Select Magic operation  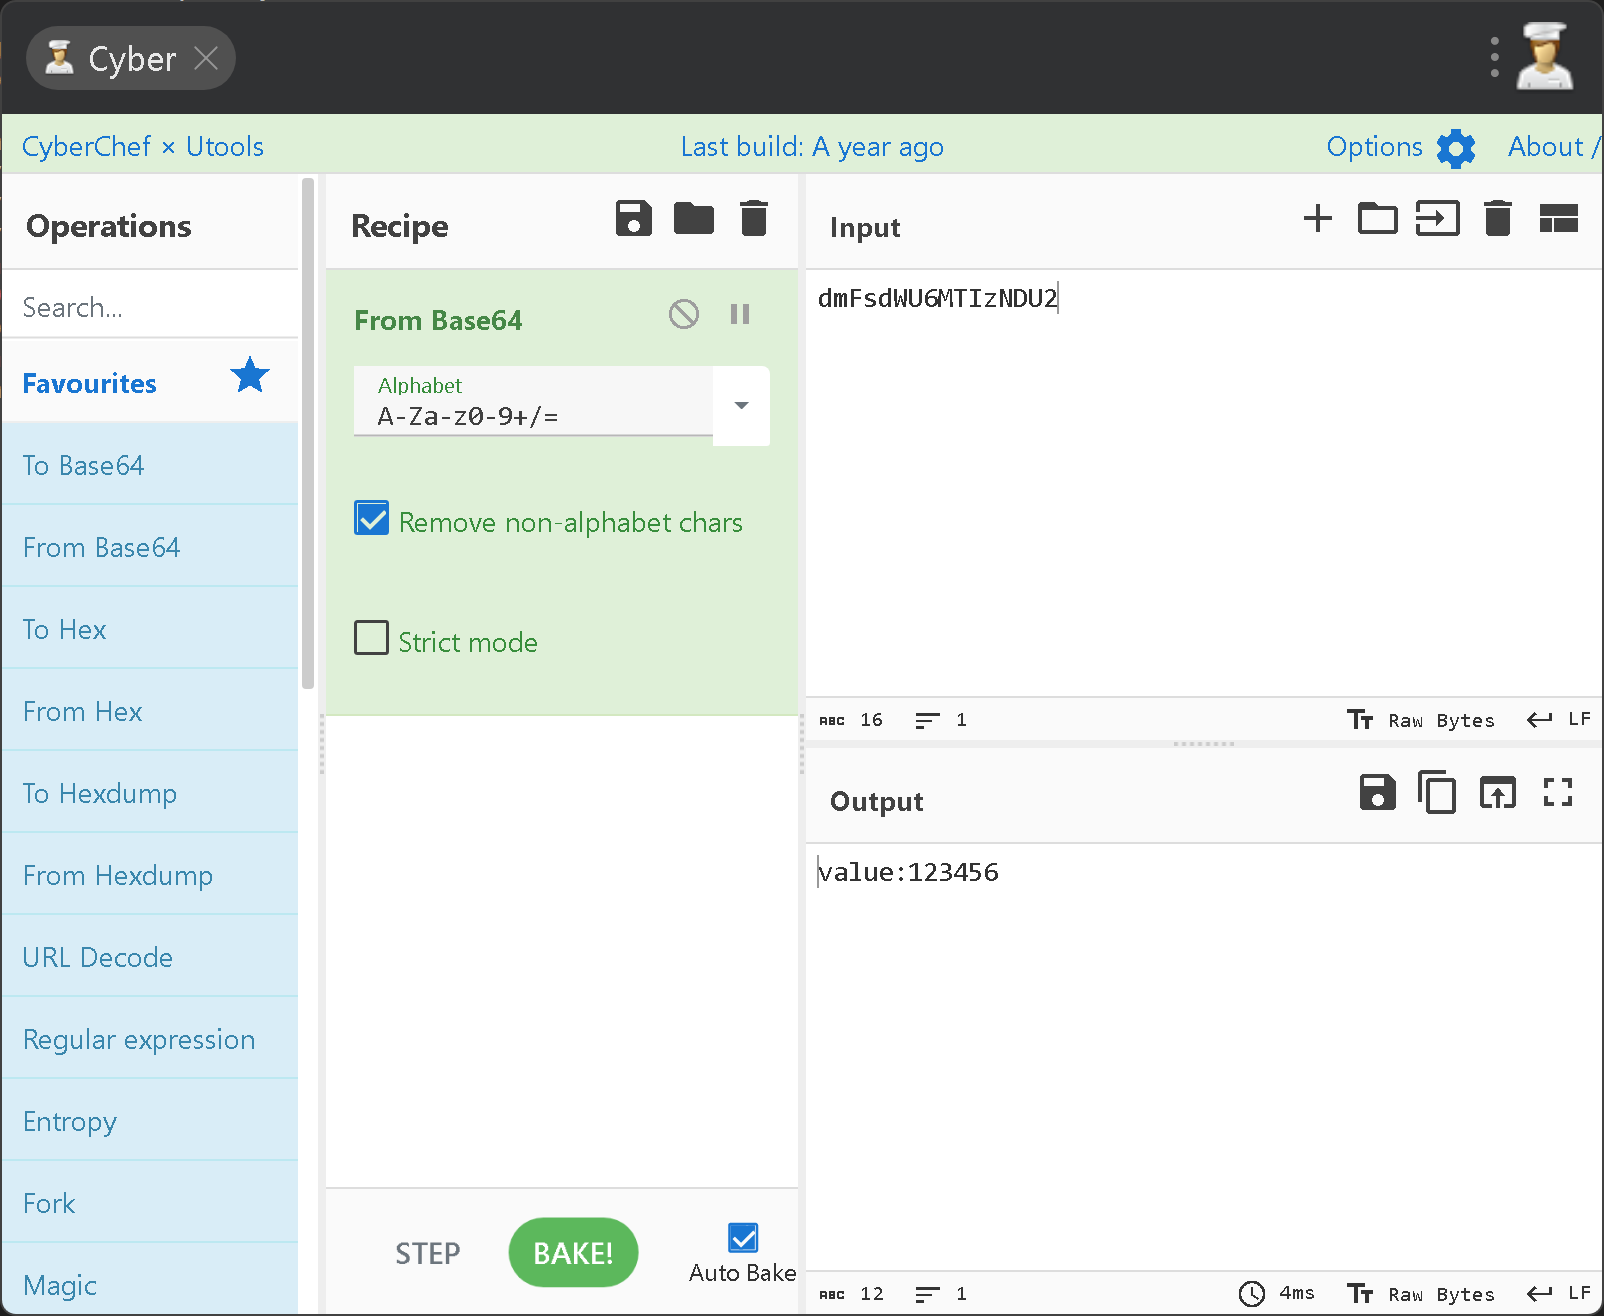click(150, 1279)
